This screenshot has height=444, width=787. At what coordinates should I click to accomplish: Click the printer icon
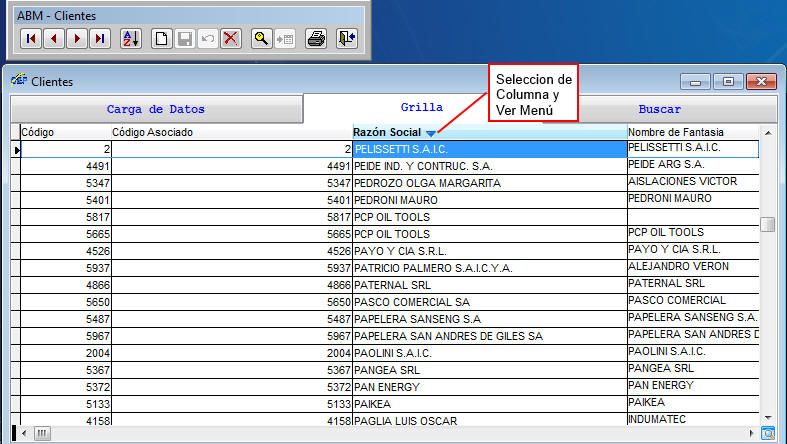tap(316, 39)
